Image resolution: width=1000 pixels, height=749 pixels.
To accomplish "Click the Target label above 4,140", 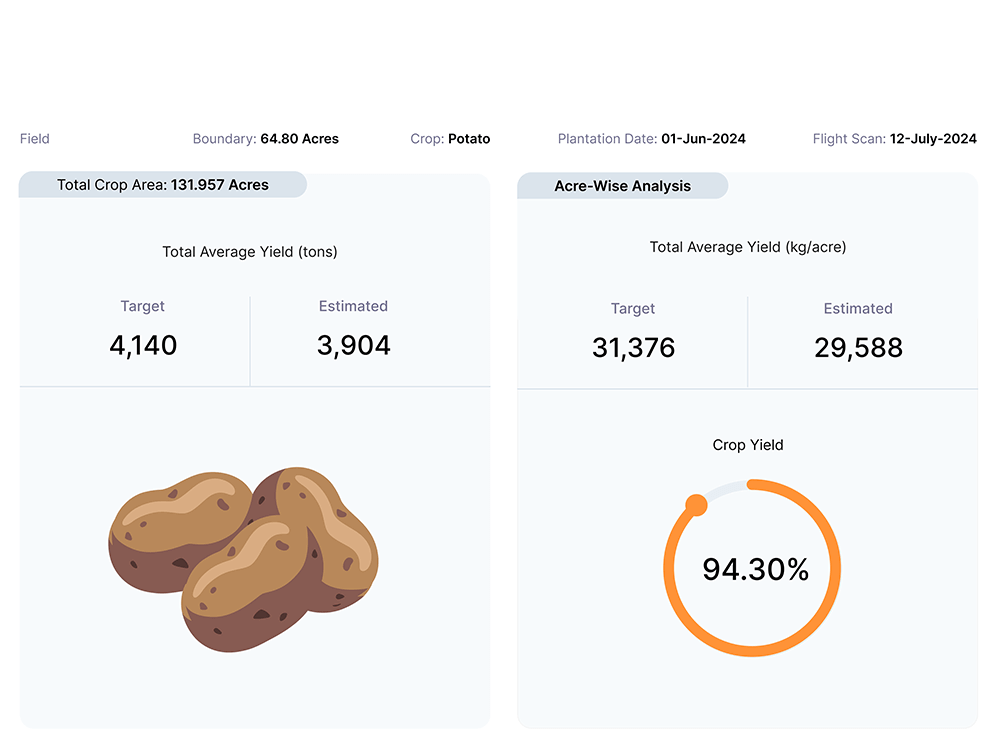I will tap(143, 307).
